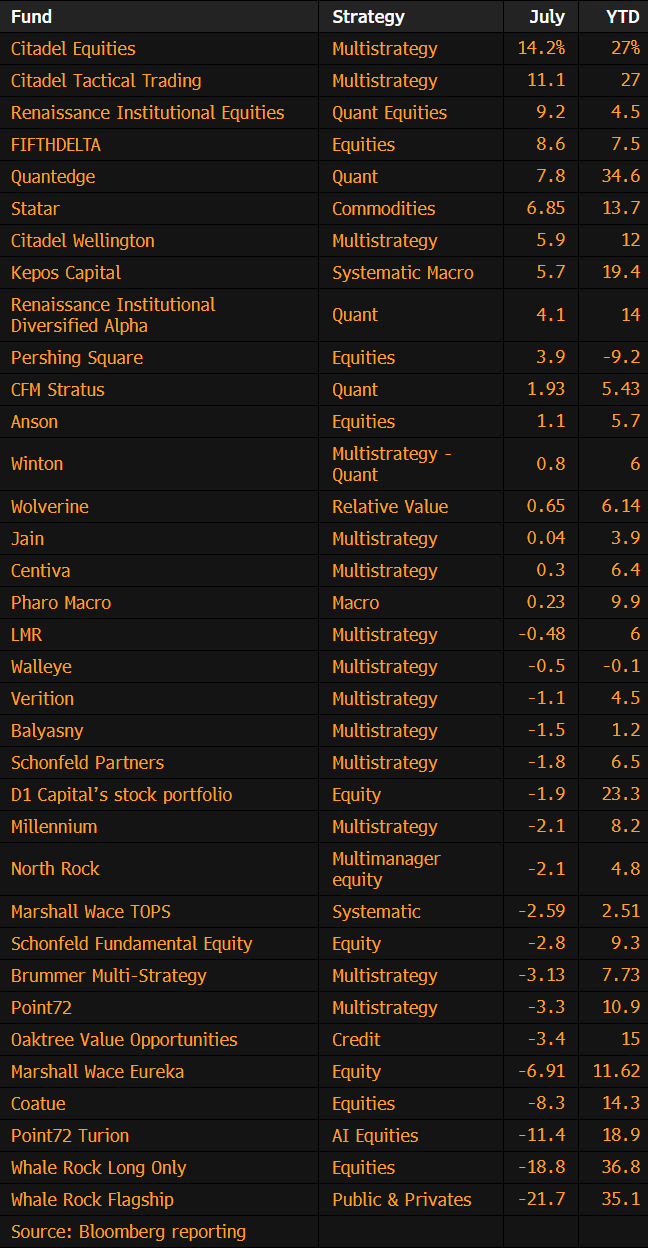Click the July column header

coord(547,17)
